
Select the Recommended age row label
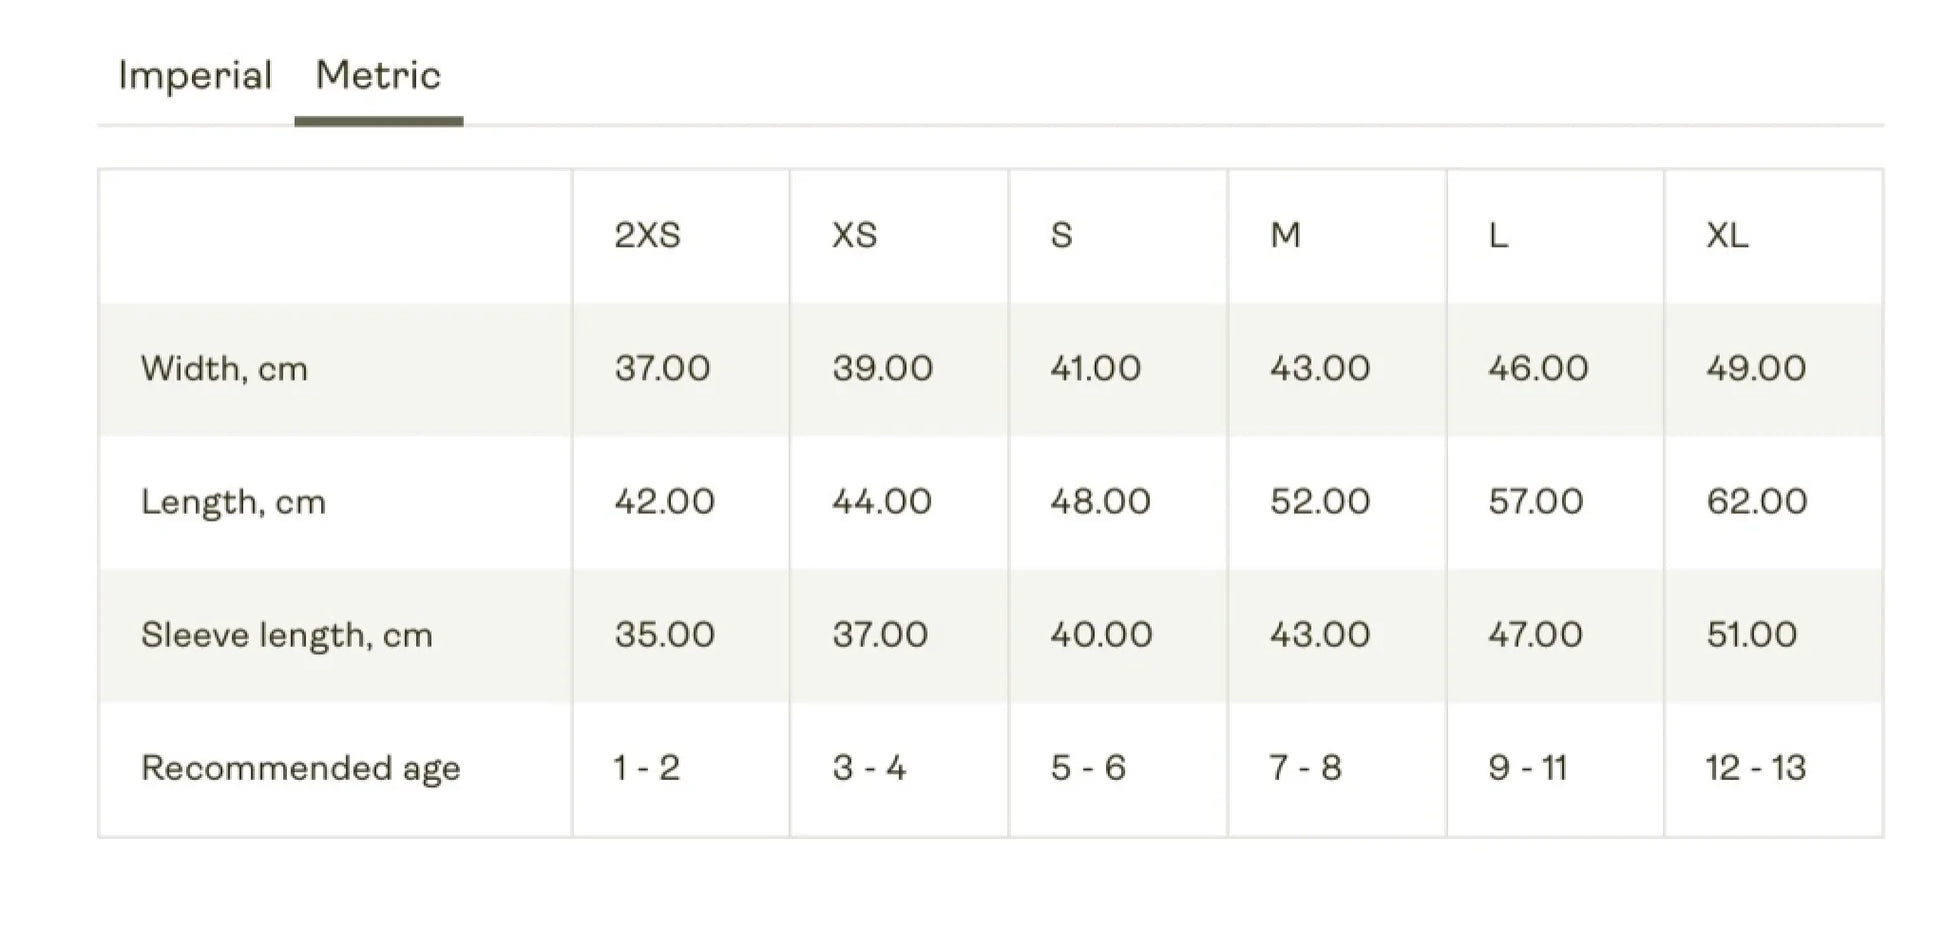(300, 768)
